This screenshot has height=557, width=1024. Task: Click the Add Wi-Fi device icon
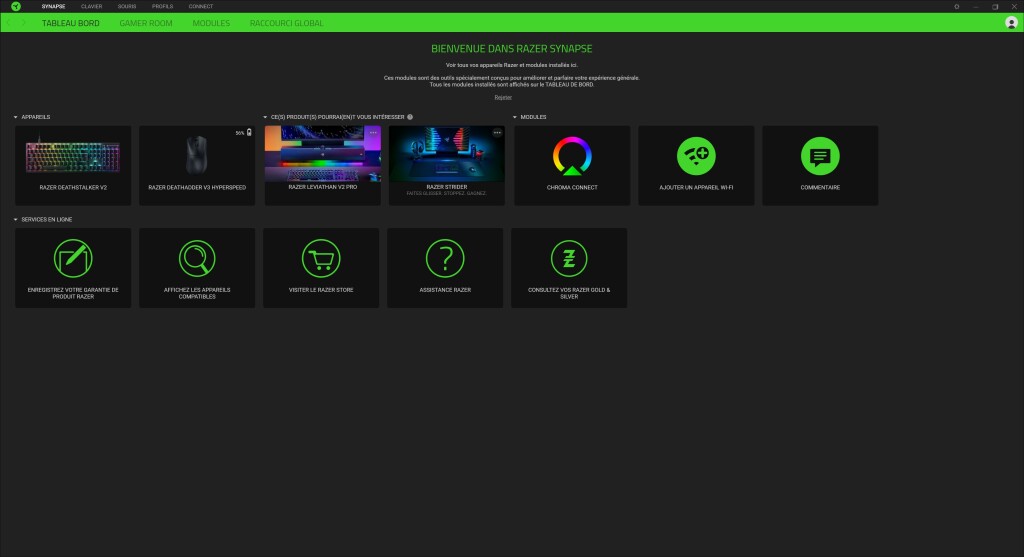coord(696,156)
